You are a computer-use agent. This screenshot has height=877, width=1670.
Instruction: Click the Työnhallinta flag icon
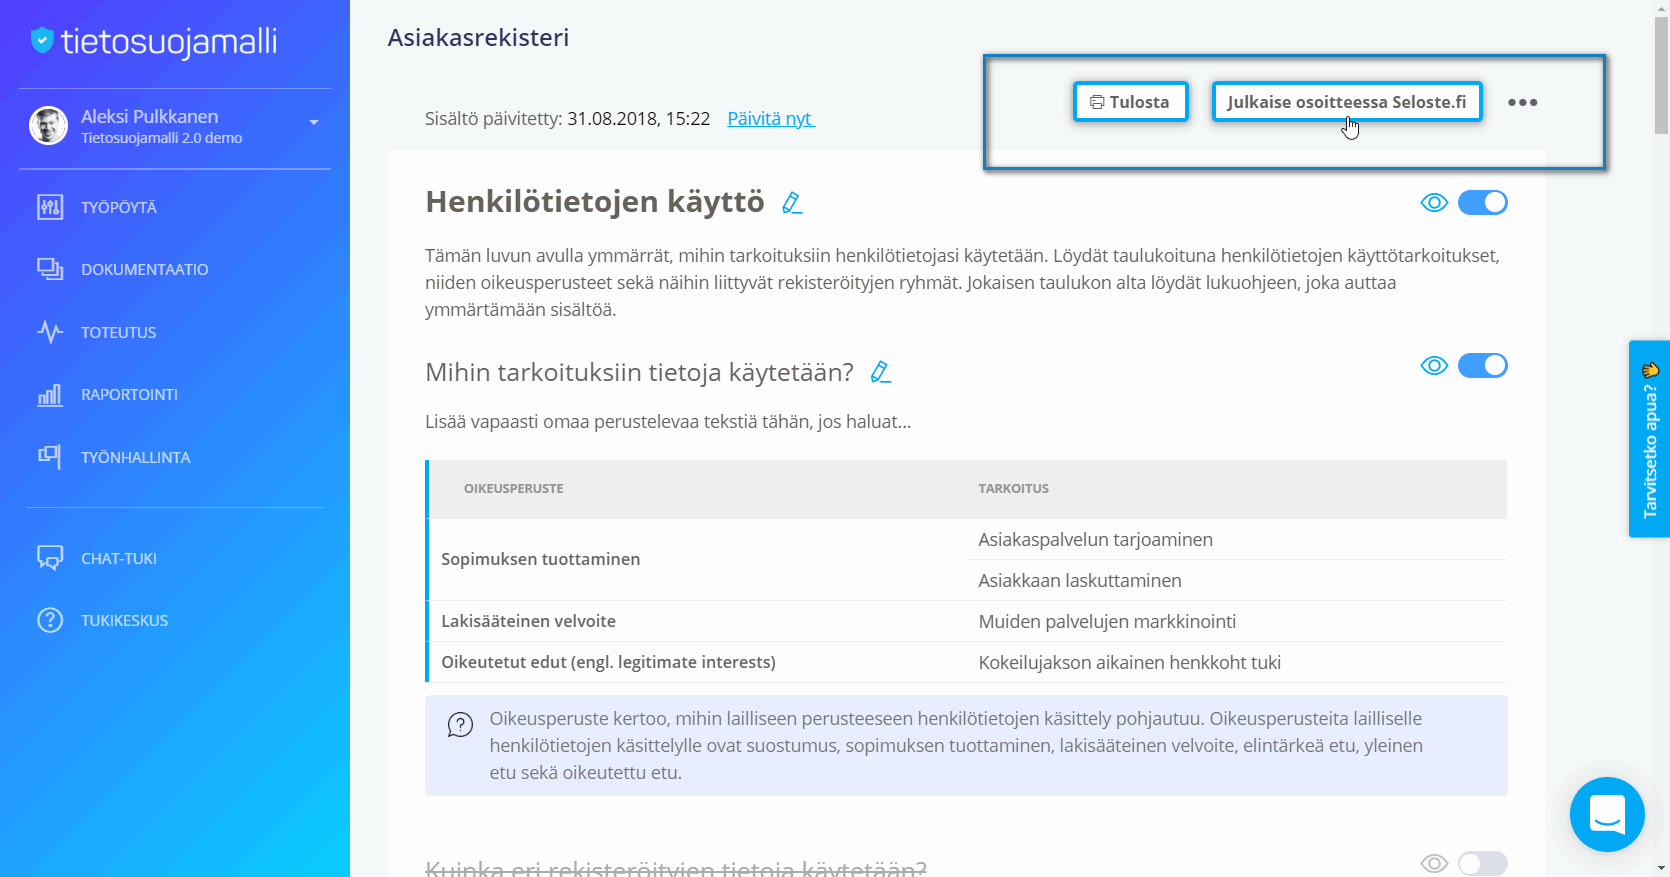point(50,456)
